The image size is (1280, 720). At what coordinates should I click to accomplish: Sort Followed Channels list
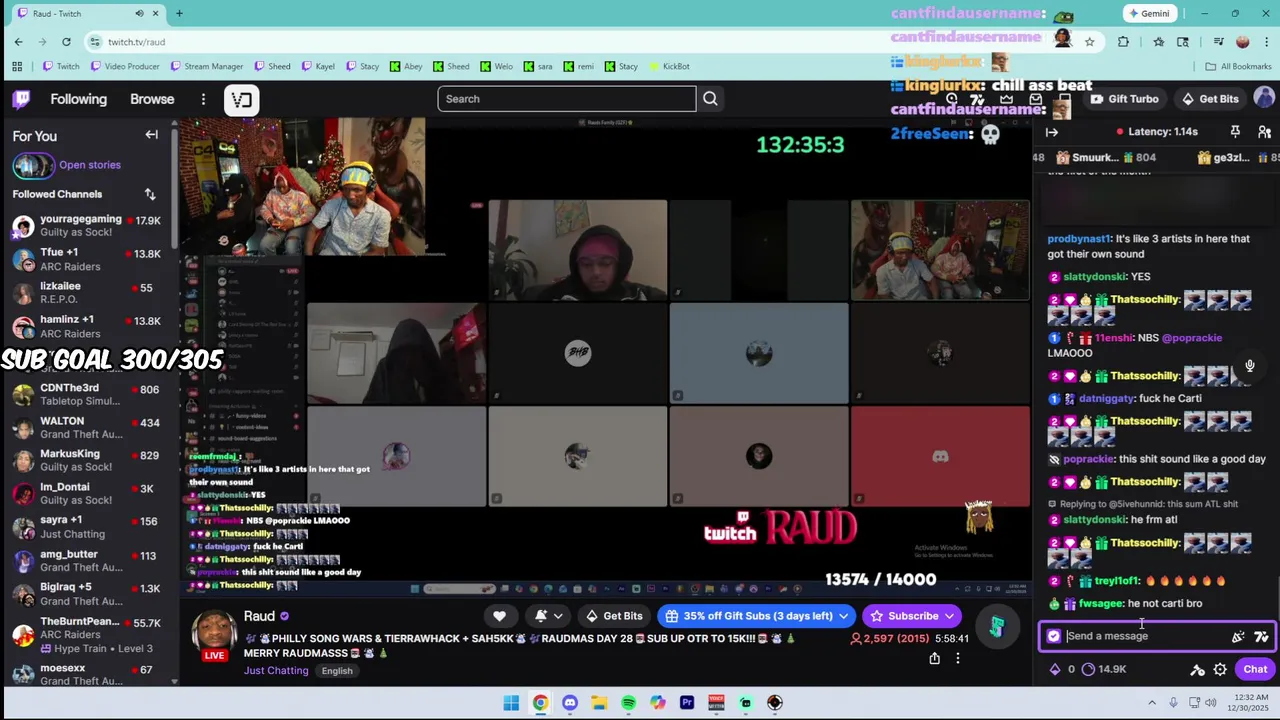point(150,194)
